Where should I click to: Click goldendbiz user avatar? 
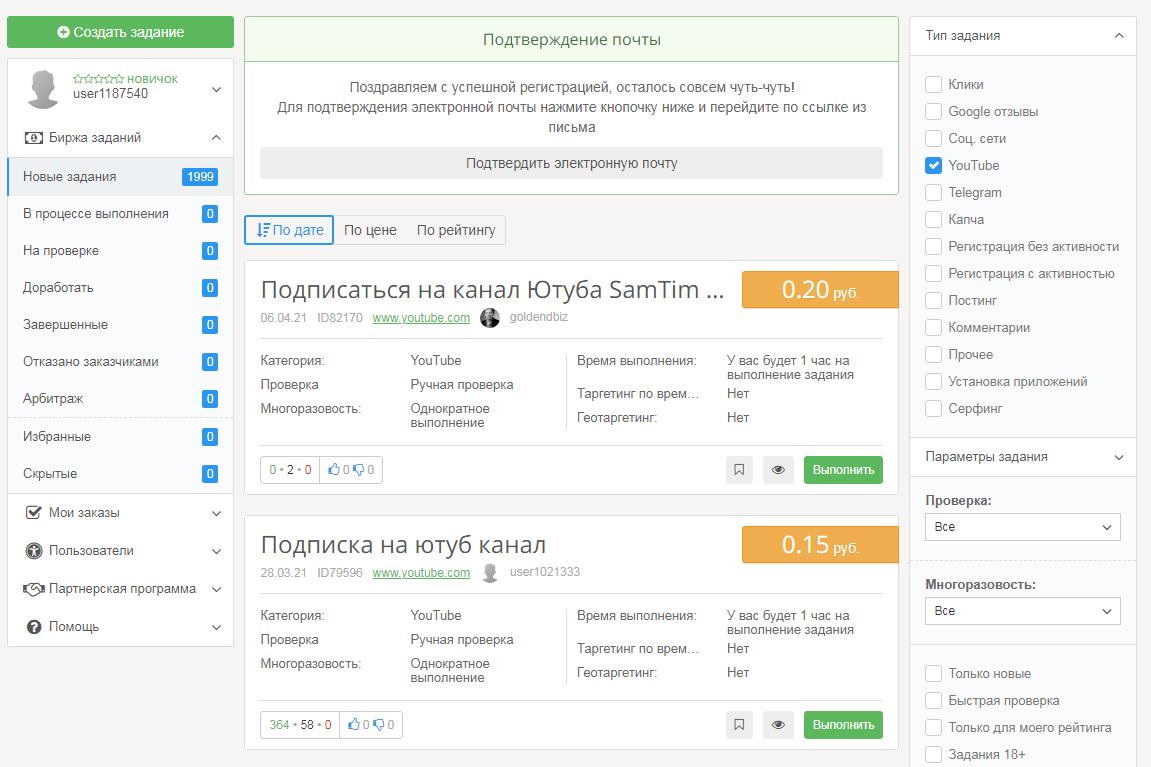(490, 318)
